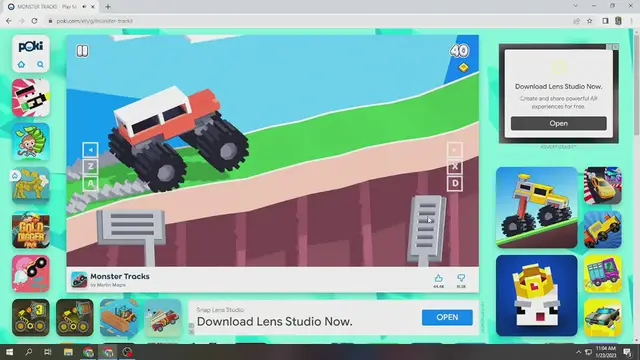640x360 pixels.
Task: Open the Open button in Lens Studio side ad
Action: click(558, 123)
